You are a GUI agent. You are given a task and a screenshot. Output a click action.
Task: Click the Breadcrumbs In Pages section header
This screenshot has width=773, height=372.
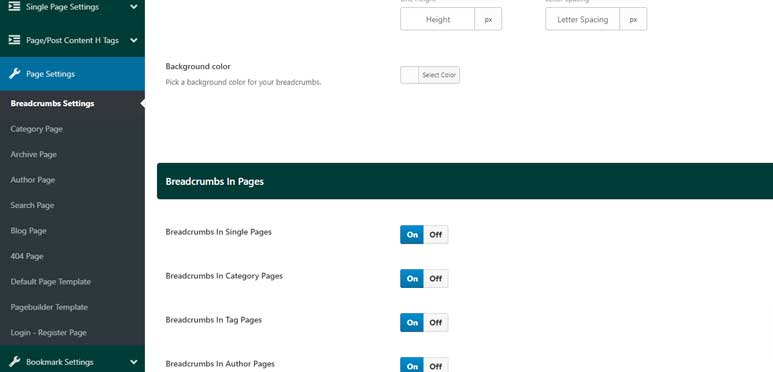[x=465, y=181]
